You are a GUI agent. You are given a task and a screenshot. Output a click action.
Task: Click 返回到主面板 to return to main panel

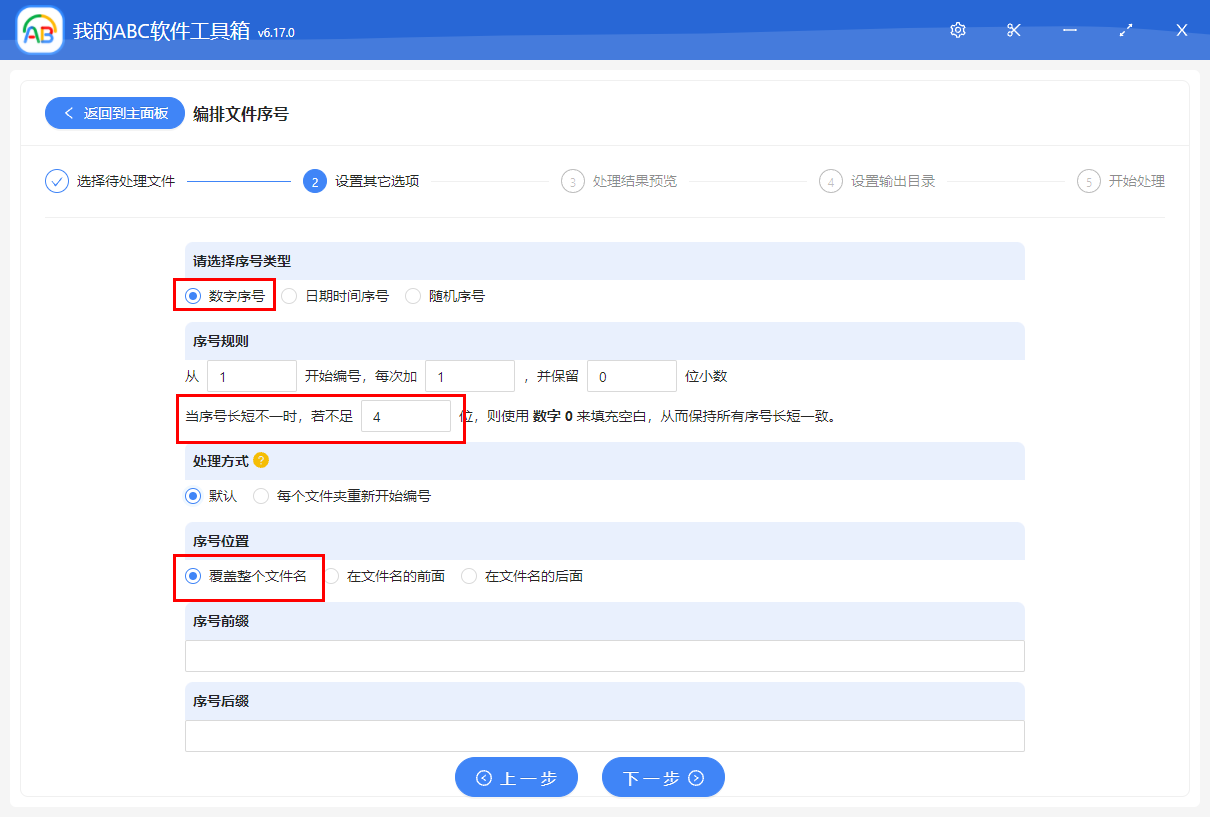[x=114, y=113]
